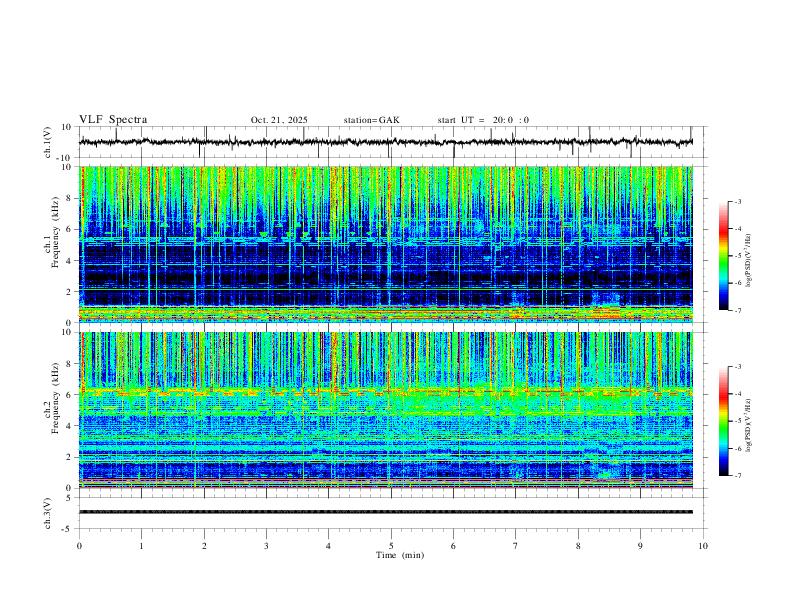792x612 pixels.
Task: Click time axis tick label "3"
Action: pyautogui.click(x=266, y=546)
